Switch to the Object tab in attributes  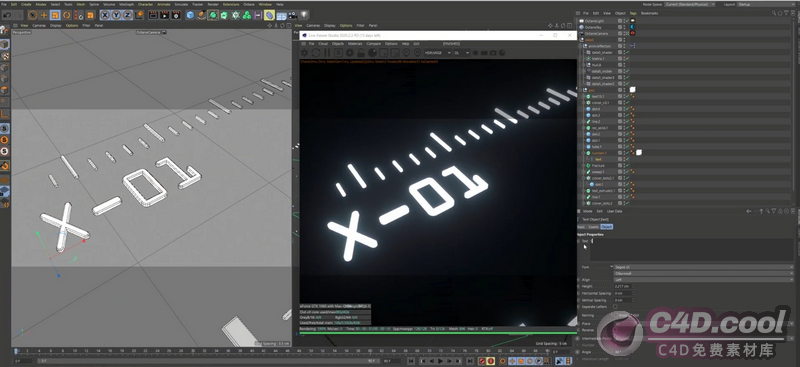[x=607, y=226]
